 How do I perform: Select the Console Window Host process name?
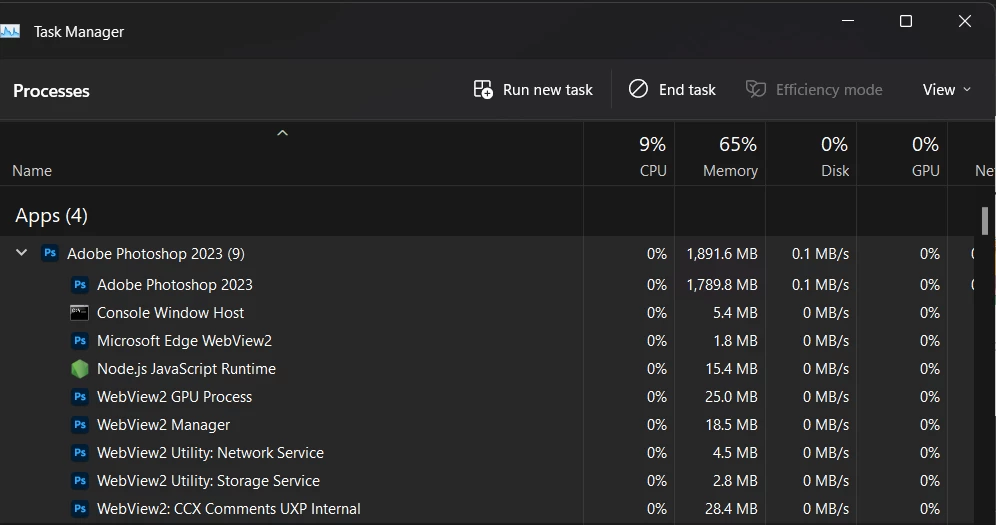(170, 312)
